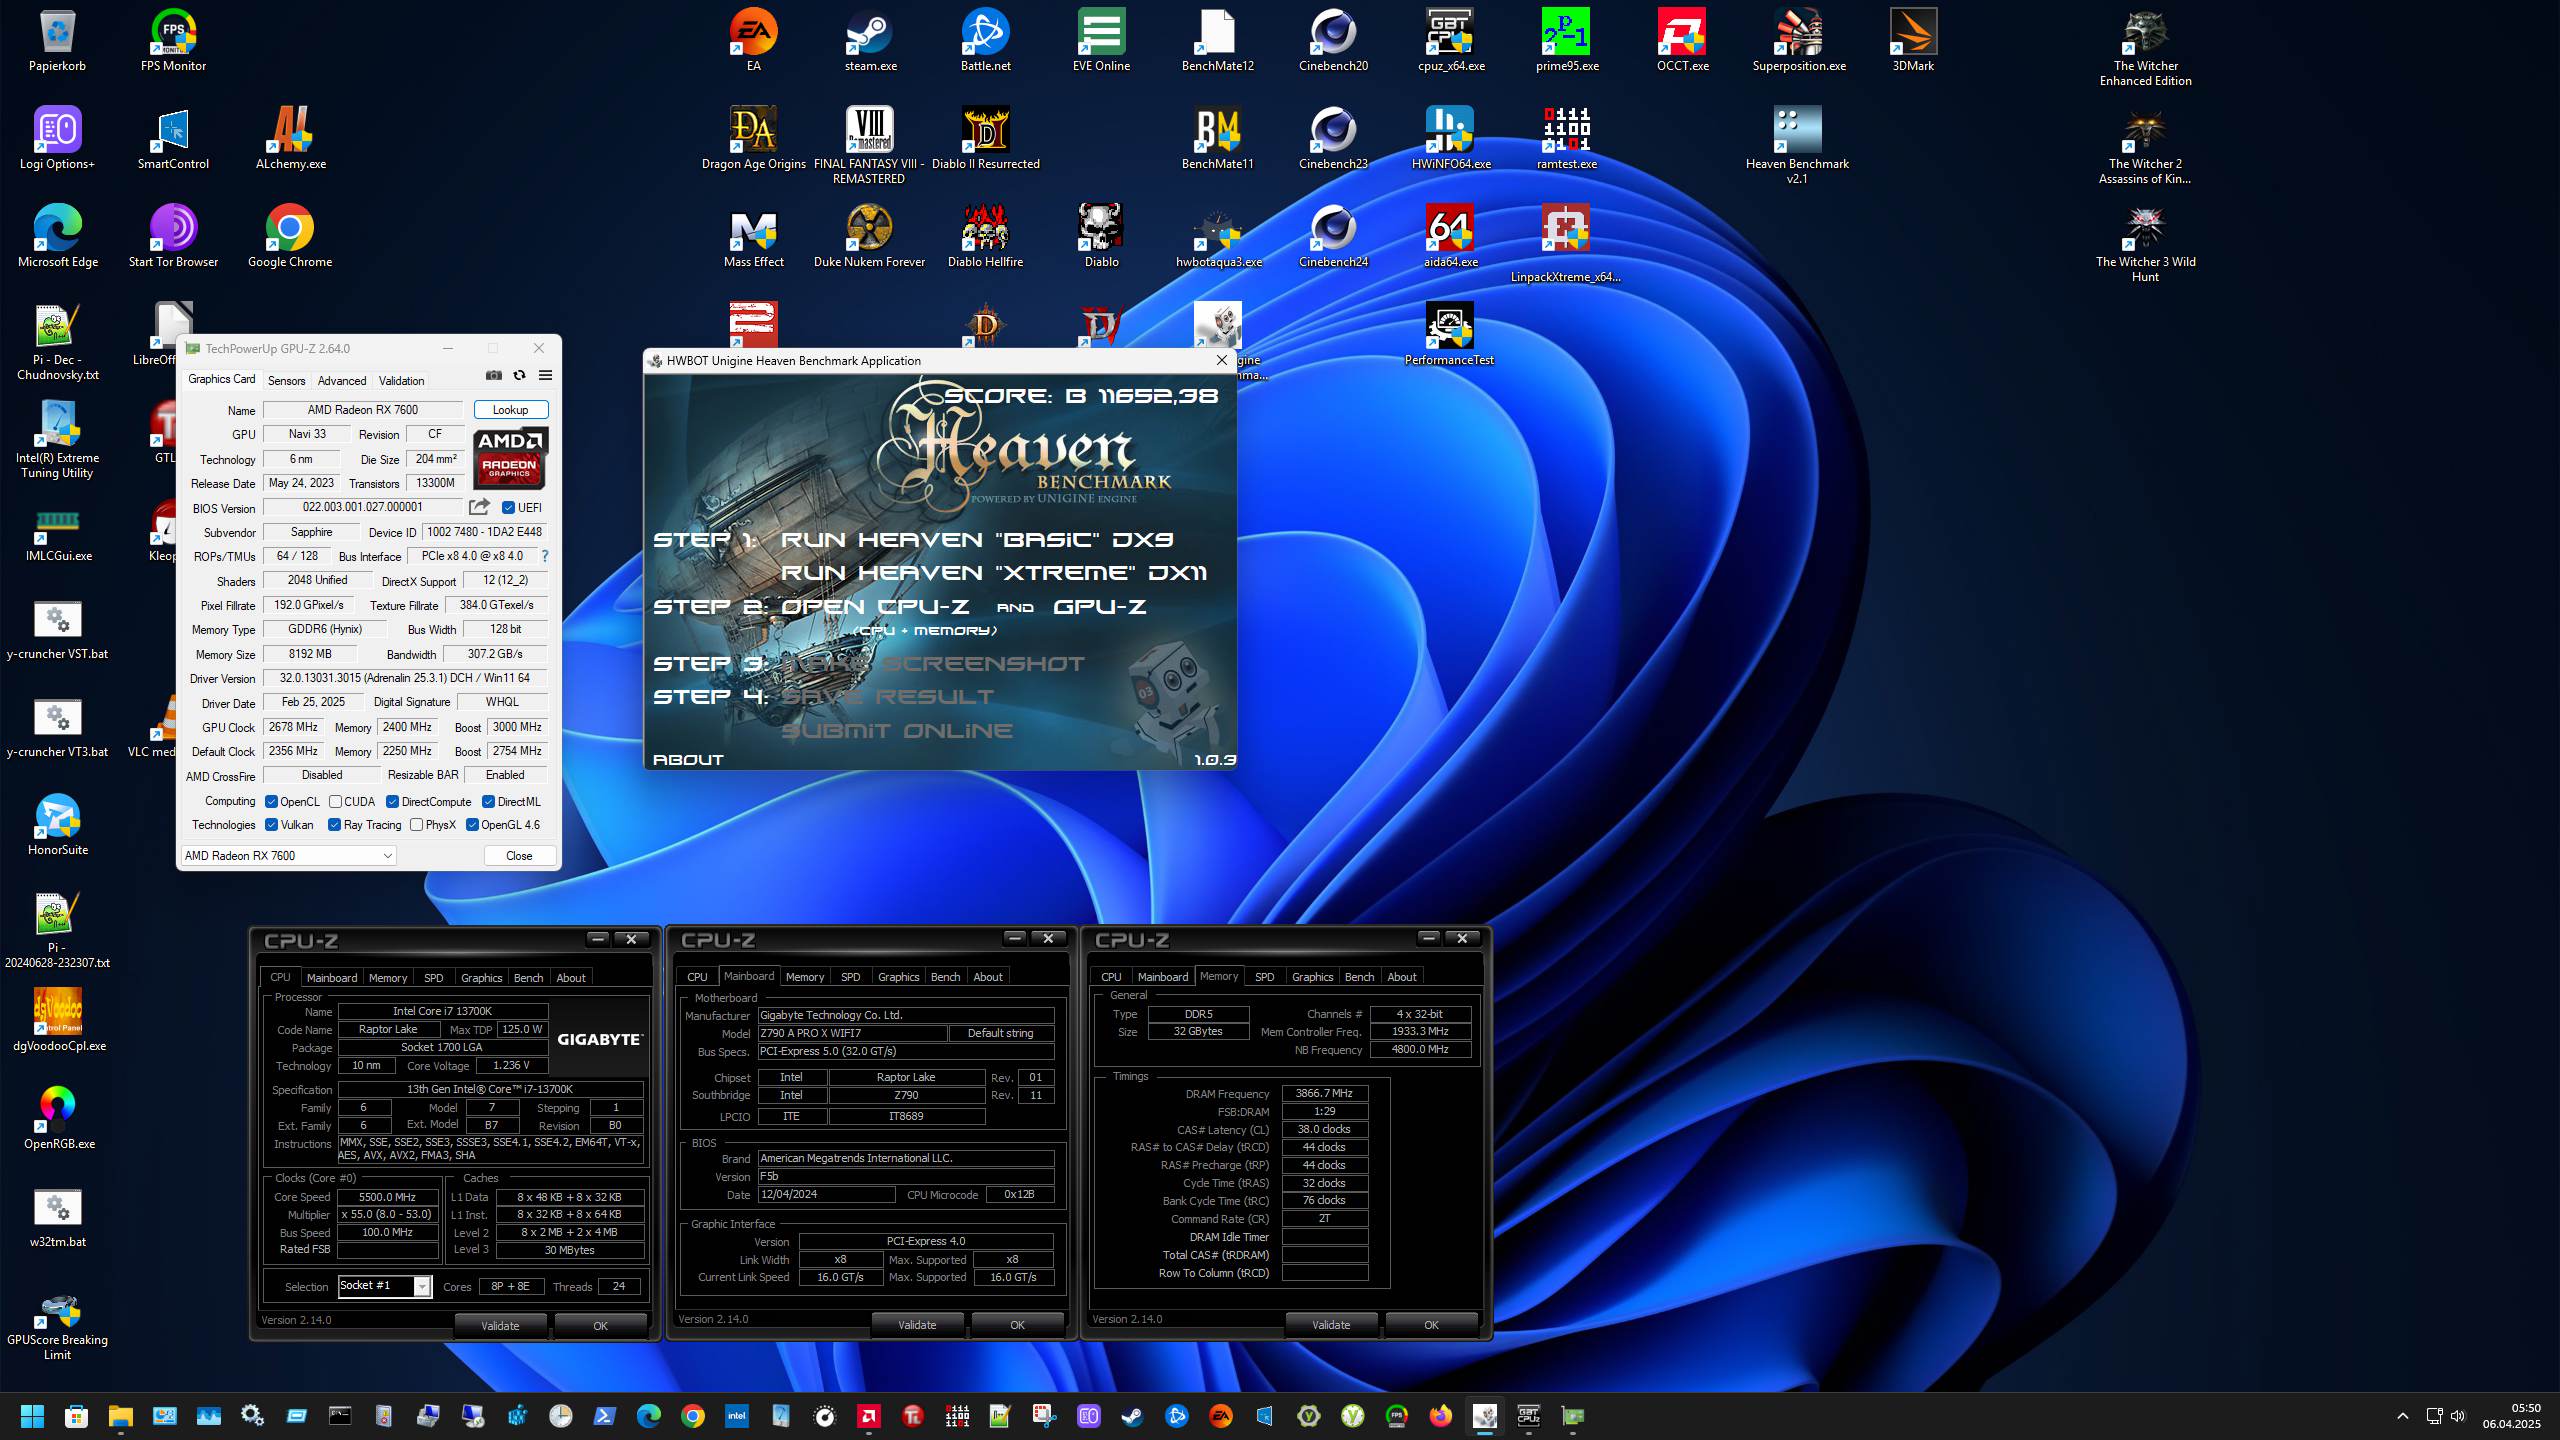Click the Bus Interface question mark in GPU-Z
Viewport: 2560px width, 1440px height.
(x=545, y=556)
